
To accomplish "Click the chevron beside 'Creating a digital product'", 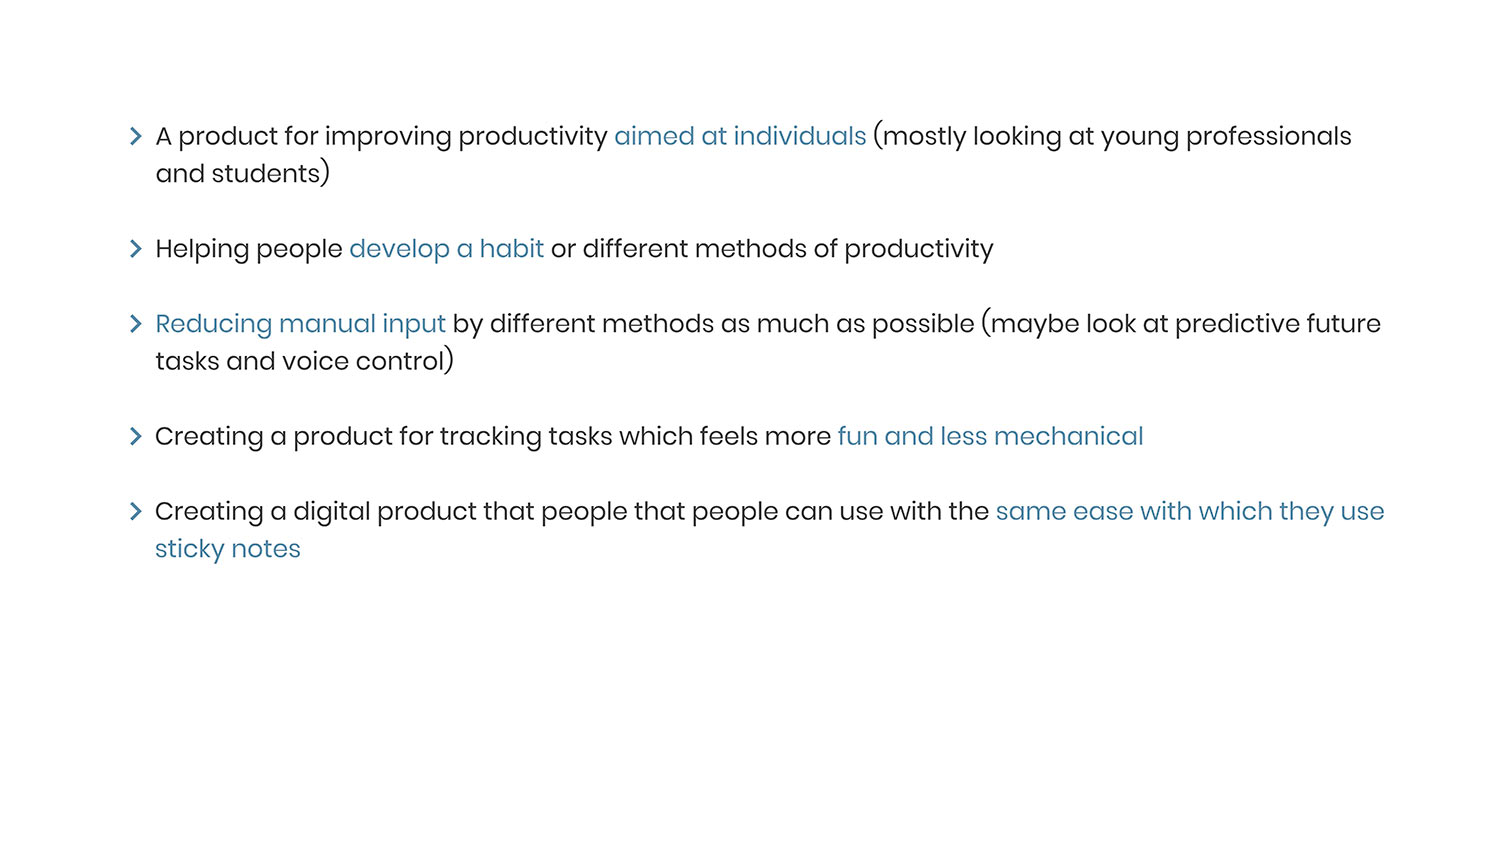I will pos(136,511).
